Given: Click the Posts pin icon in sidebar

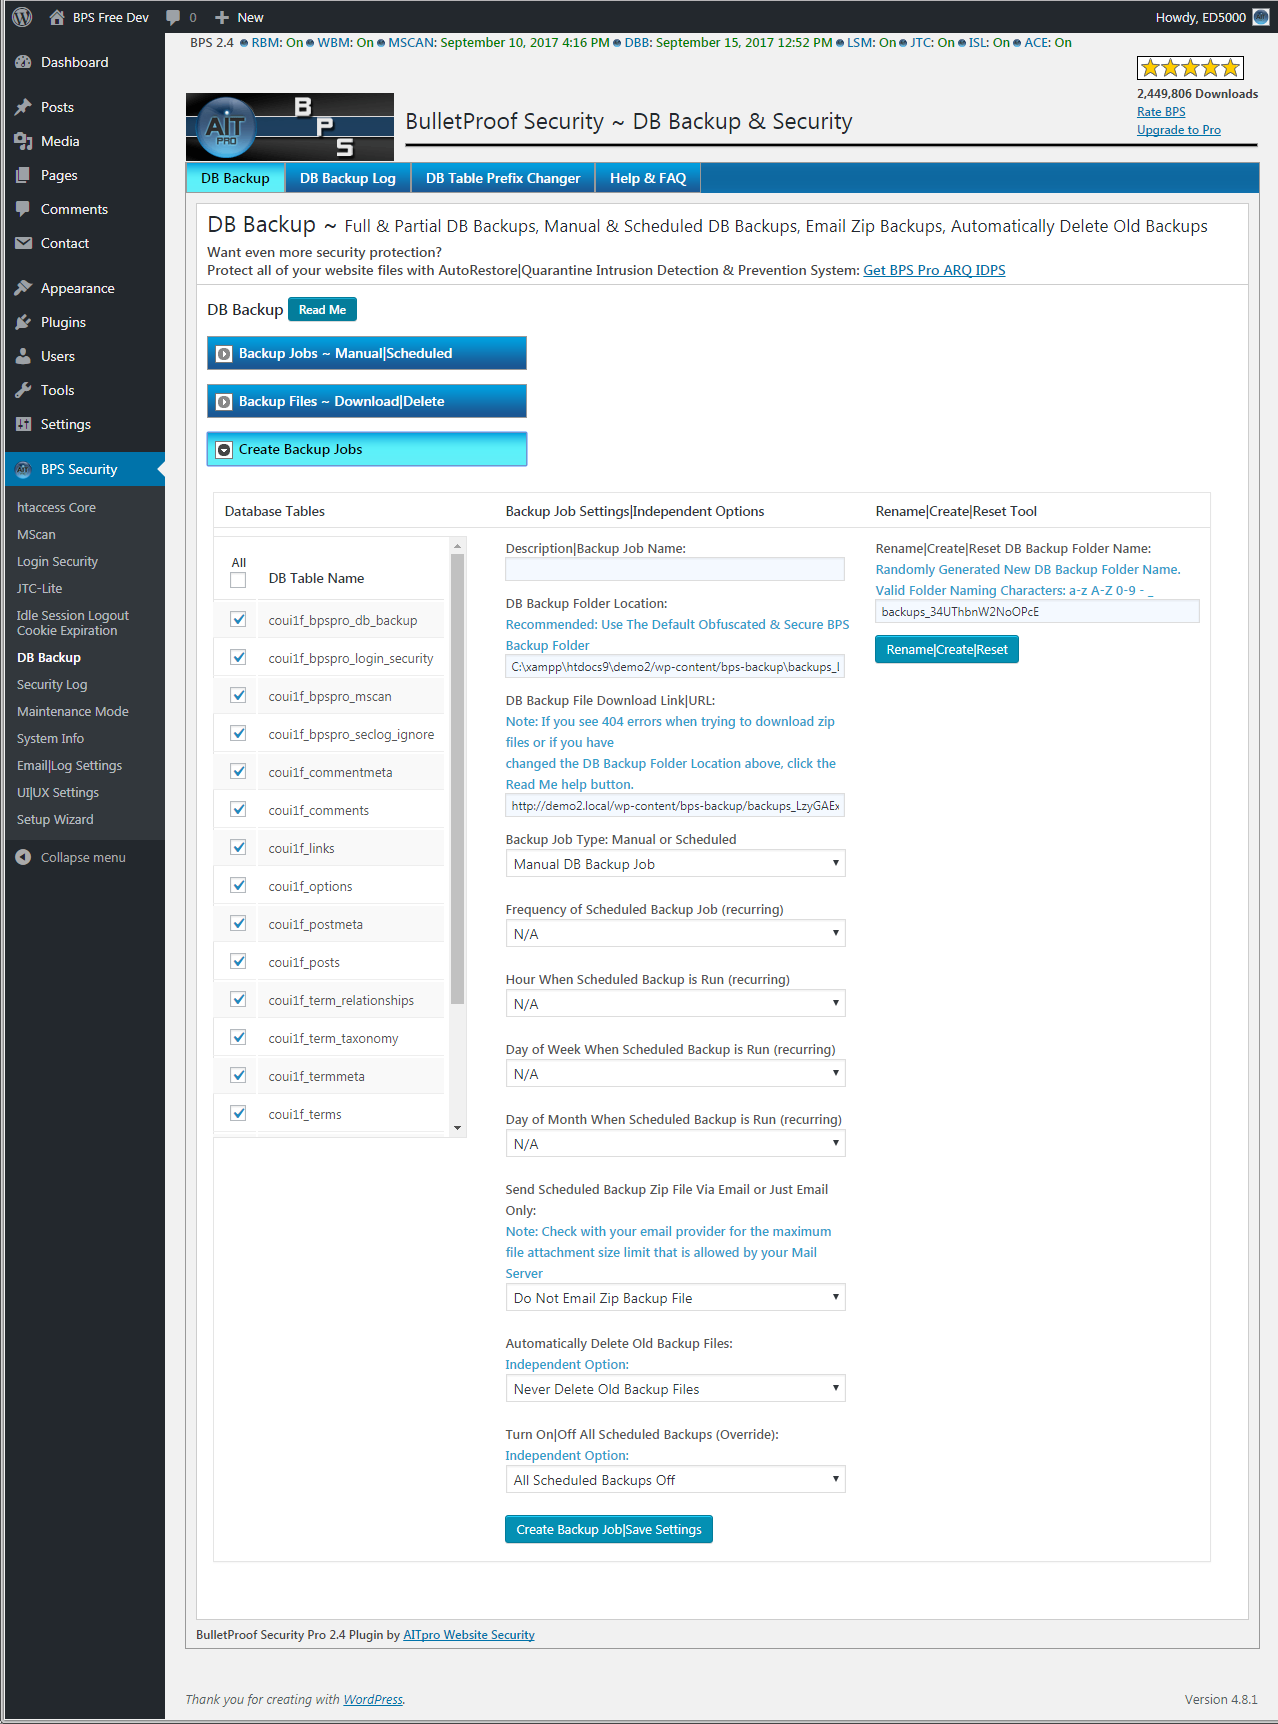Looking at the screenshot, I should tap(24, 107).
